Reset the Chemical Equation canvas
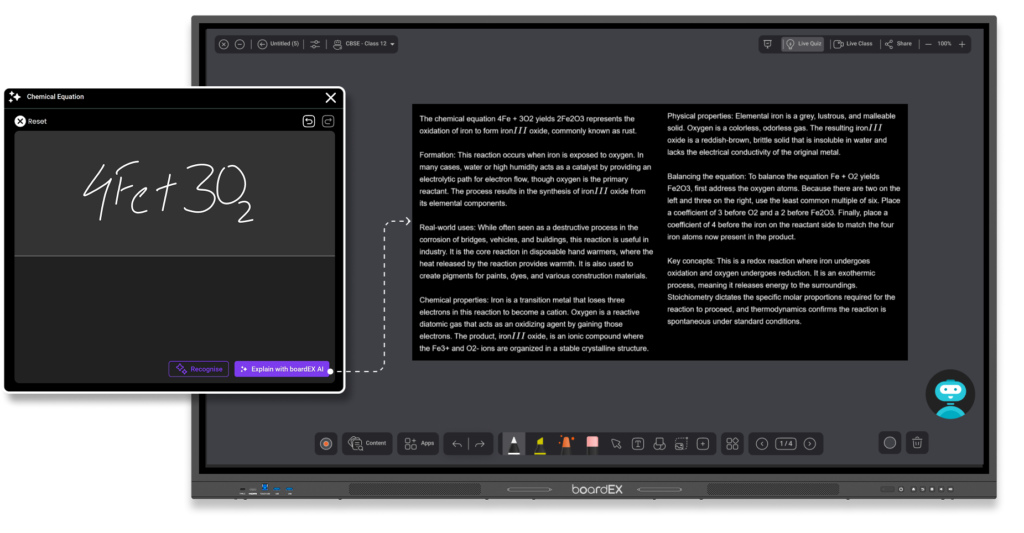1024x533 pixels. 30,121
